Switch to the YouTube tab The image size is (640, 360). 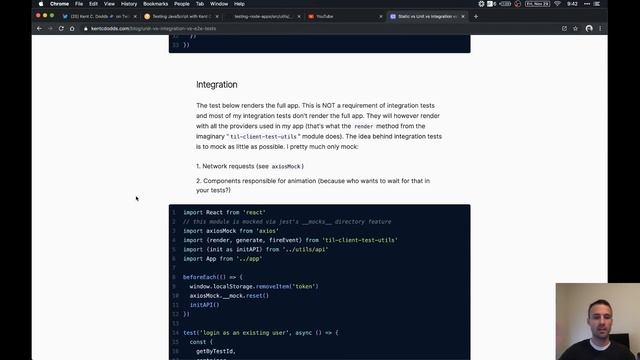coord(345,16)
